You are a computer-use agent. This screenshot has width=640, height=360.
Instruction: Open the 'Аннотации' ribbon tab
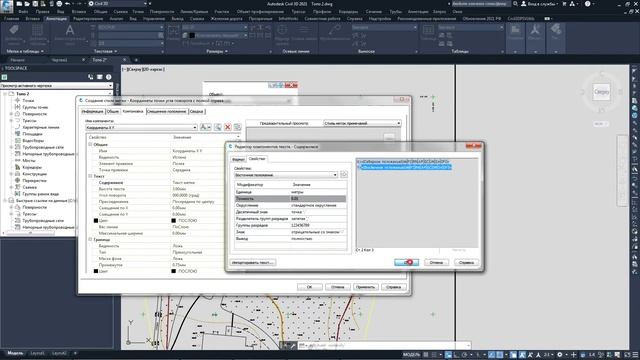pyautogui.click(x=56, y=19)
